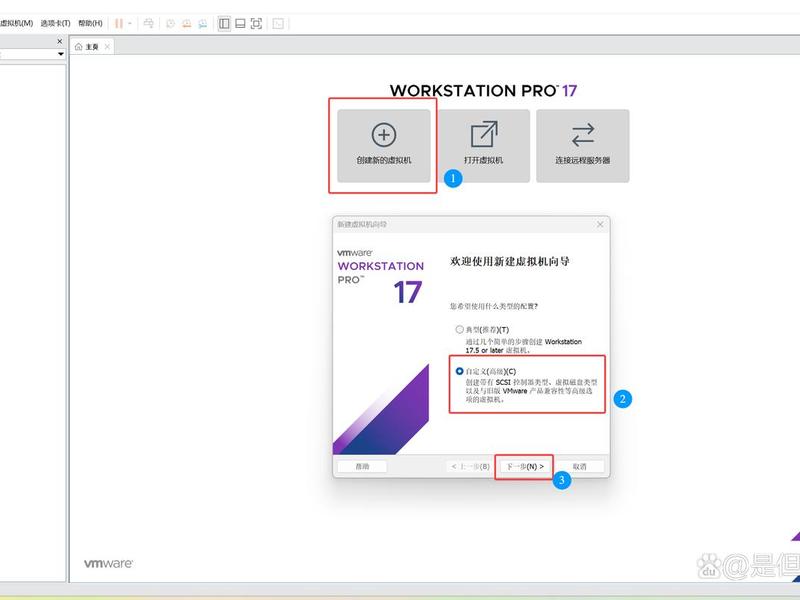Viewport: 800px width, 600px height.
Task: Open the library search dropdown arrow
Action: pyautogui.click(x=61, y=54)
